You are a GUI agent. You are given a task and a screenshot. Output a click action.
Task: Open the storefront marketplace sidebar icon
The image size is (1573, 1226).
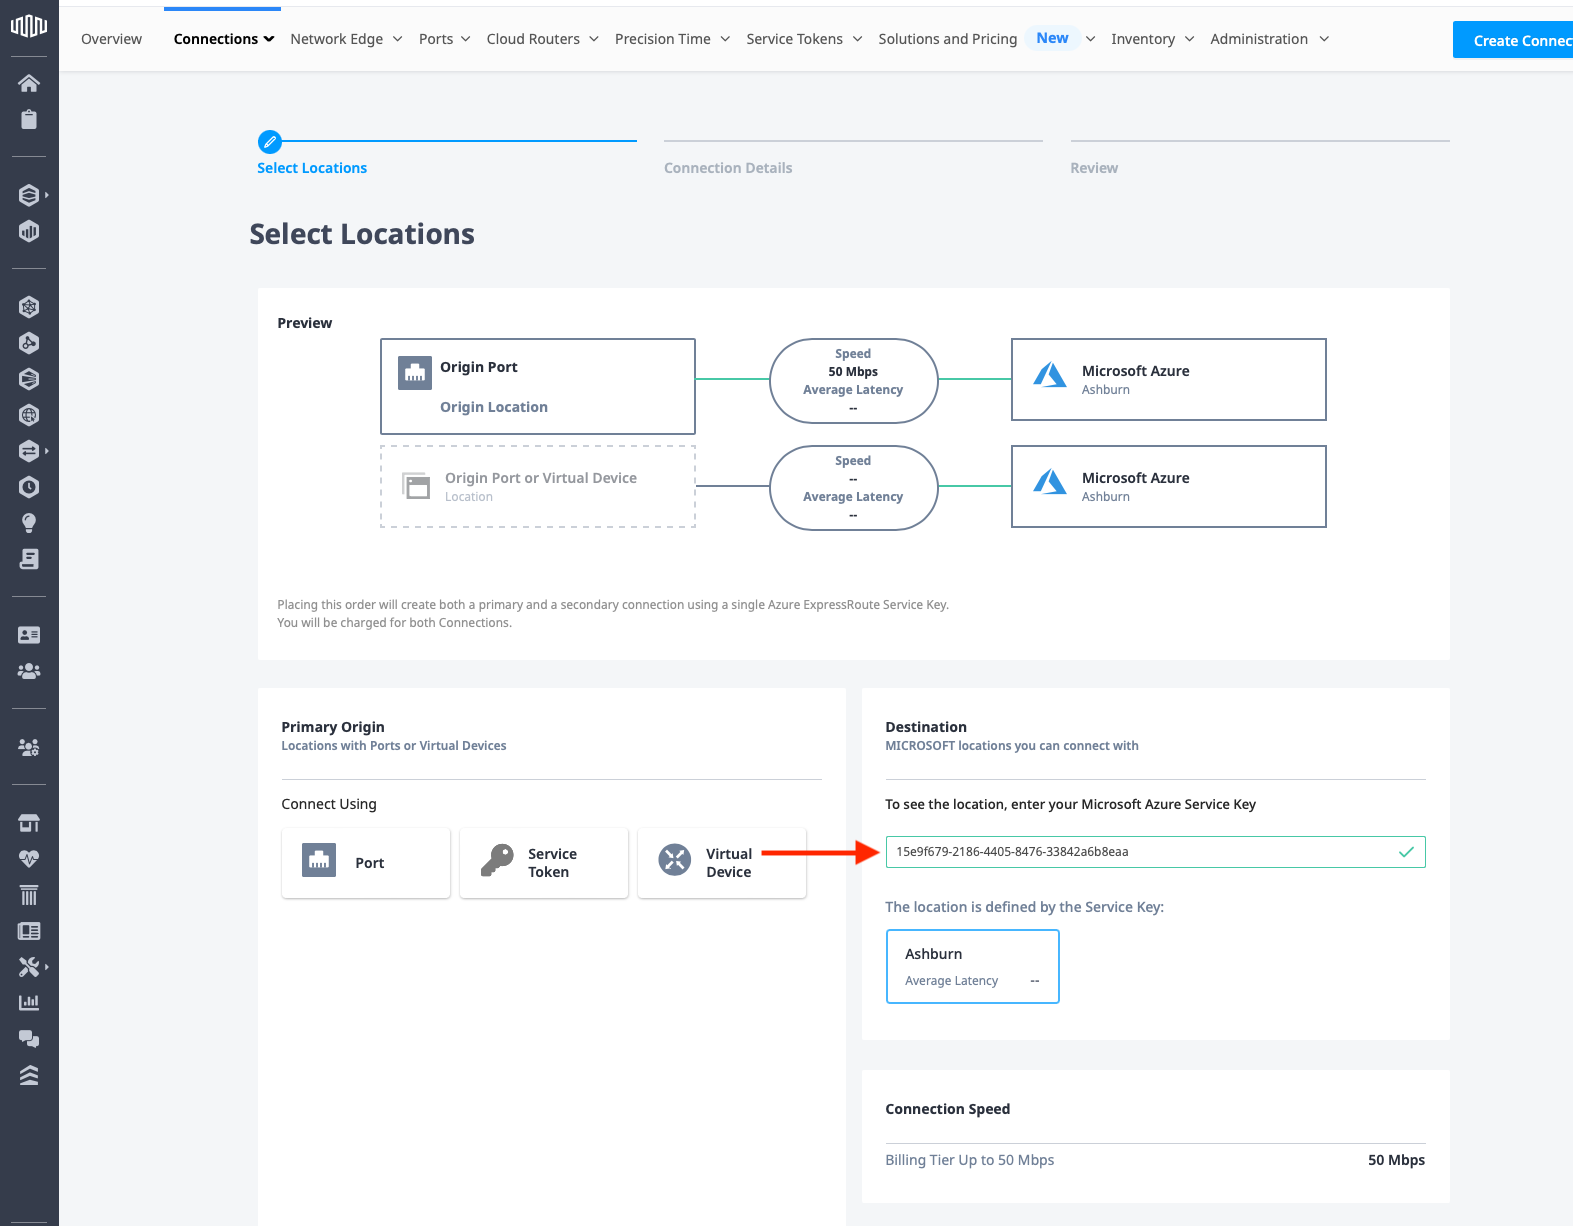point(29,823)
